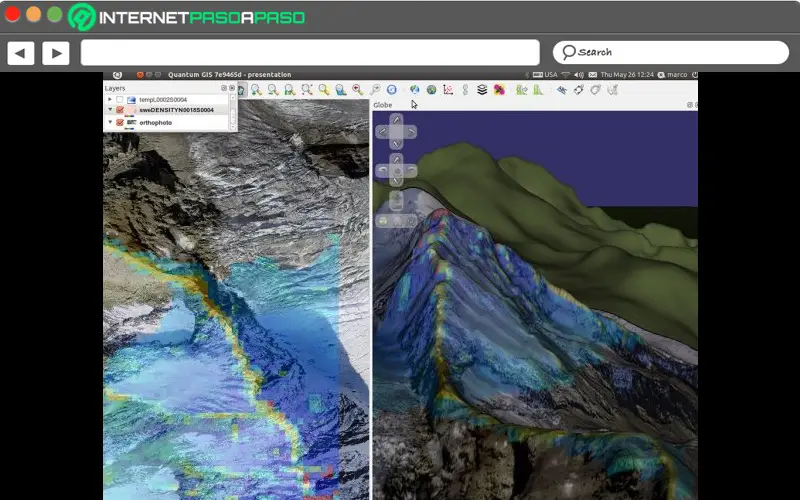This screenshot has height=500, width=800.
Task: Pan the globe view down arrow
Action: (x=396, y=144)
